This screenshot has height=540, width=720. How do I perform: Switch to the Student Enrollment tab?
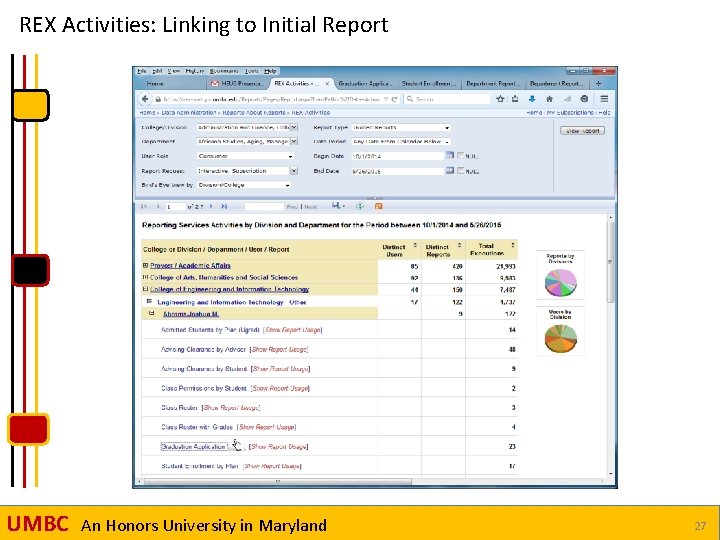pyautogui.click(x=429, y=84)
